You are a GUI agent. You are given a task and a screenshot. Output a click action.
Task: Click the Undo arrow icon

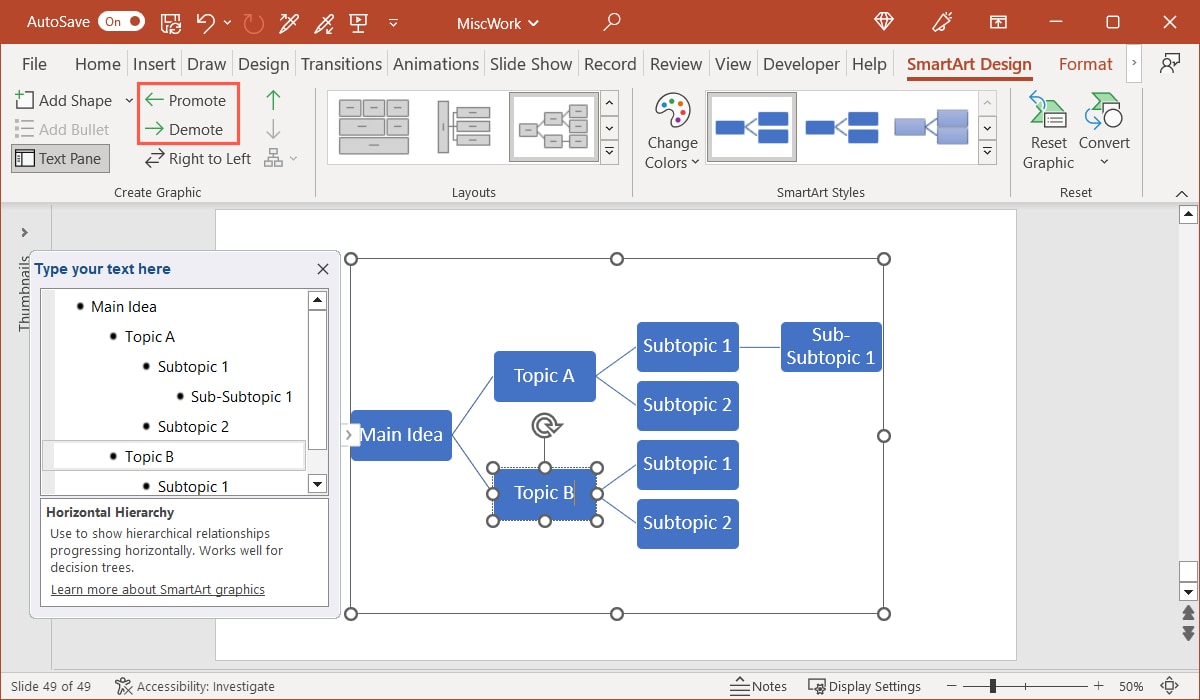pos(206,22)
